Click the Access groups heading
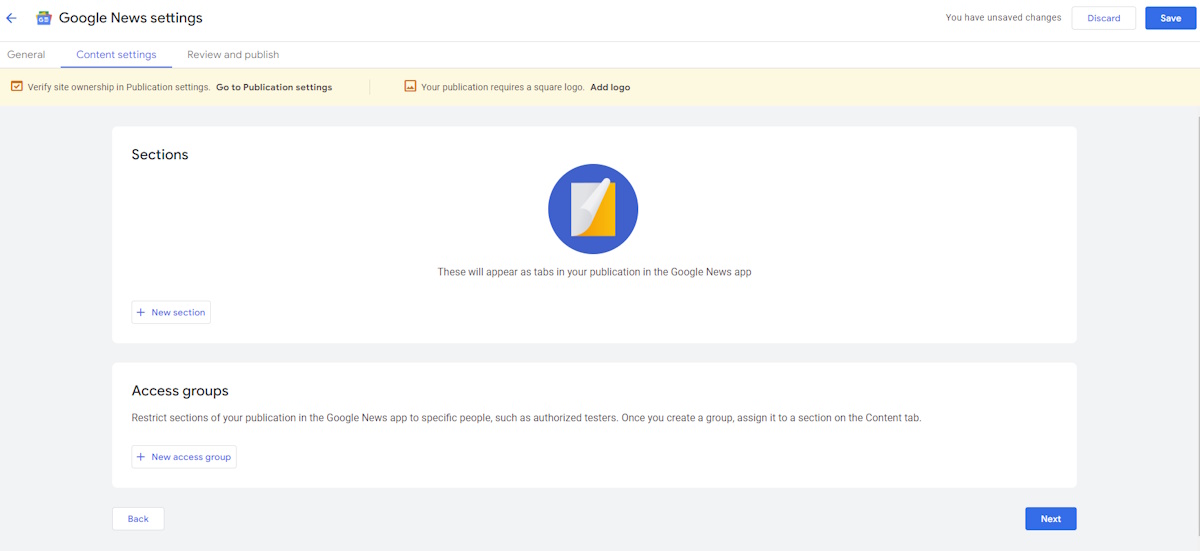1200x551 pixels. pos(180,391)
